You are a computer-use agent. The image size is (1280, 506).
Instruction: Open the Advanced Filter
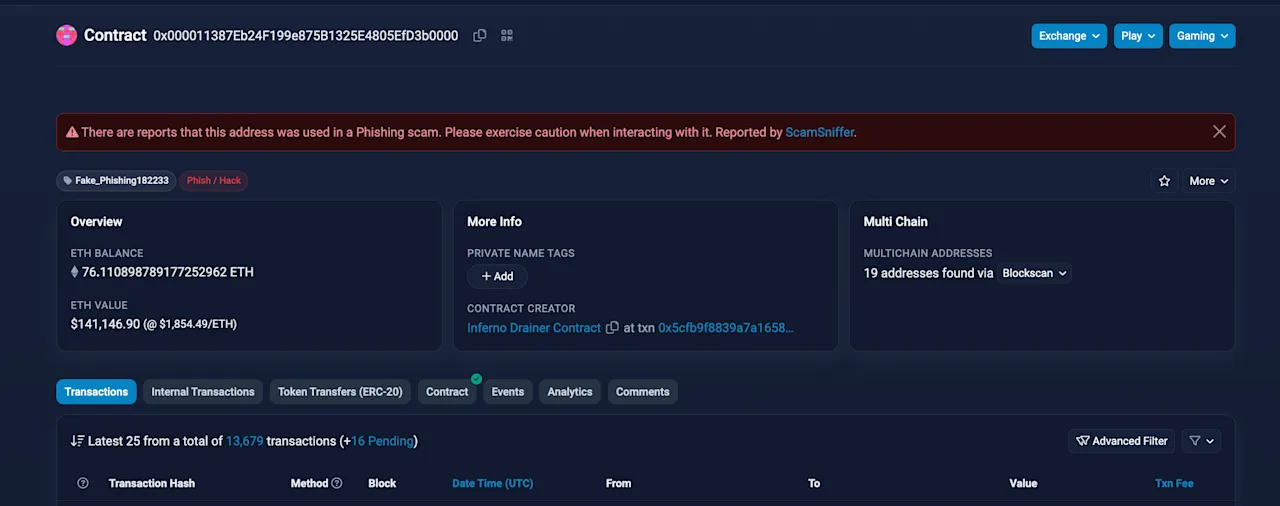click(1121, 441)
